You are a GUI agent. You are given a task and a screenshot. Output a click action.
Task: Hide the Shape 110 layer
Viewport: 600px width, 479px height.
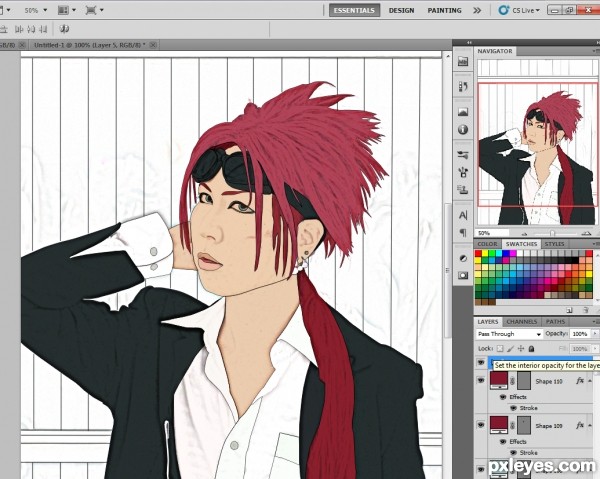click(481, 380)
